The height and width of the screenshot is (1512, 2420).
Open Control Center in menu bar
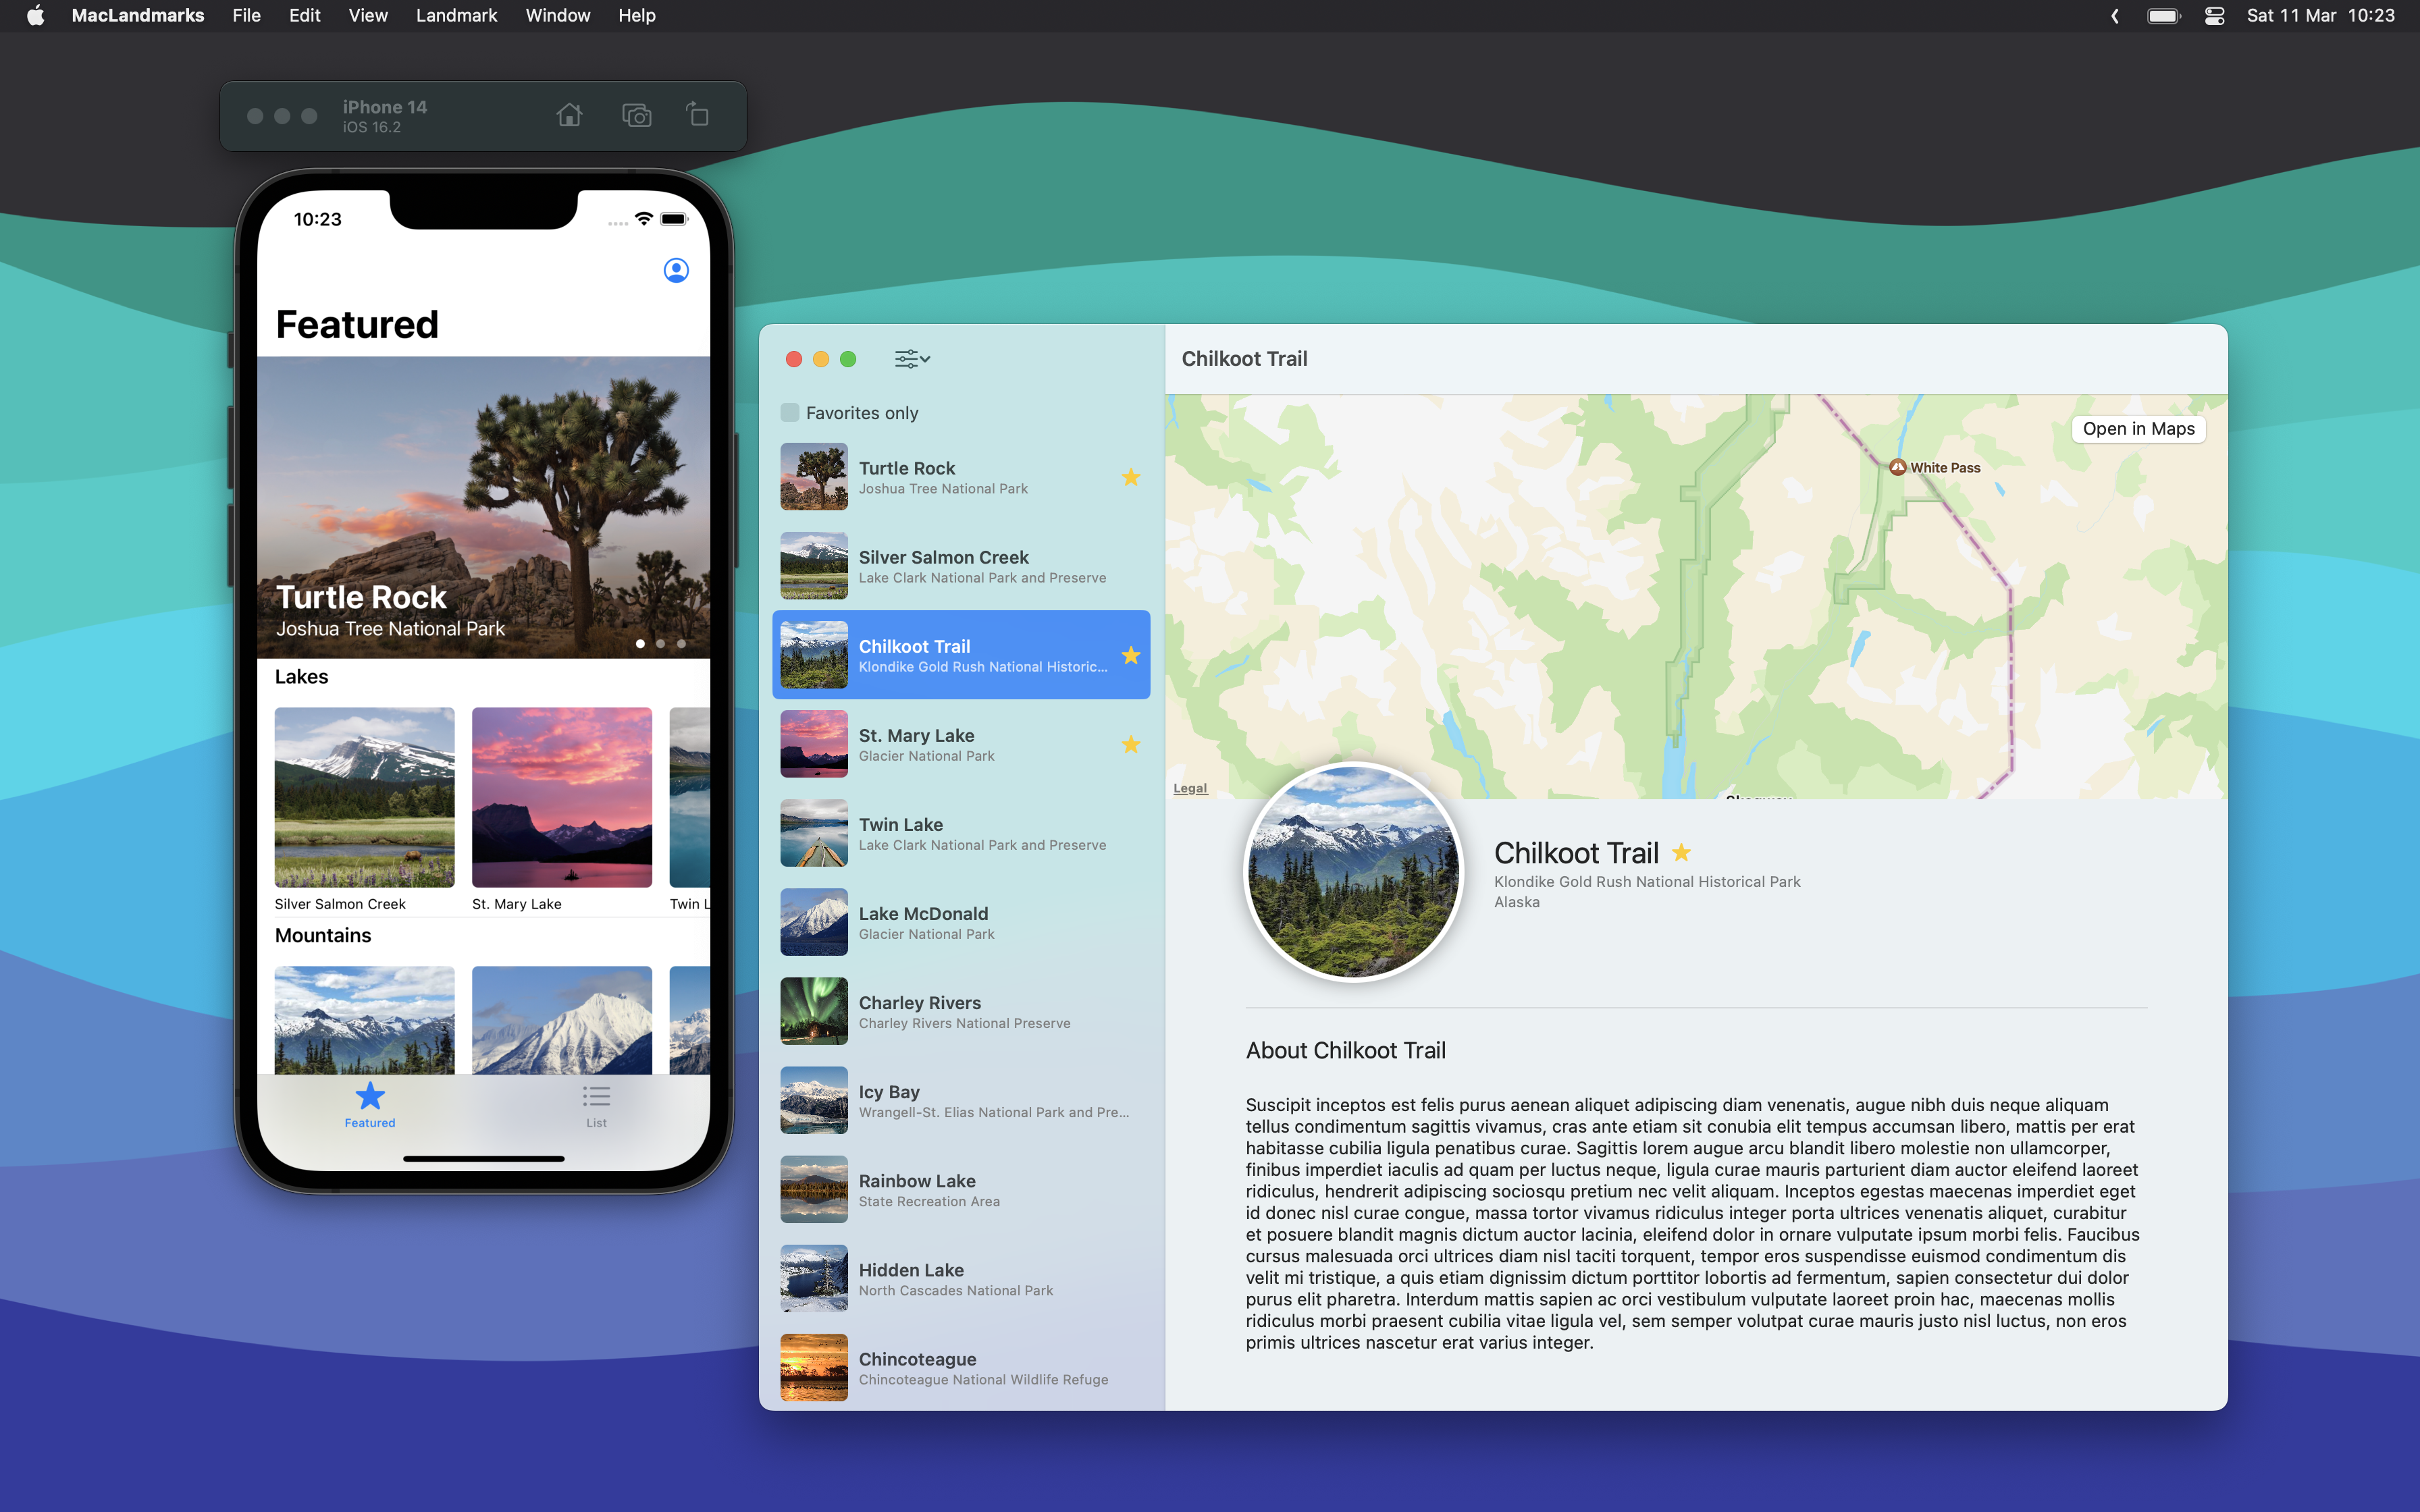pos(2214,16)
